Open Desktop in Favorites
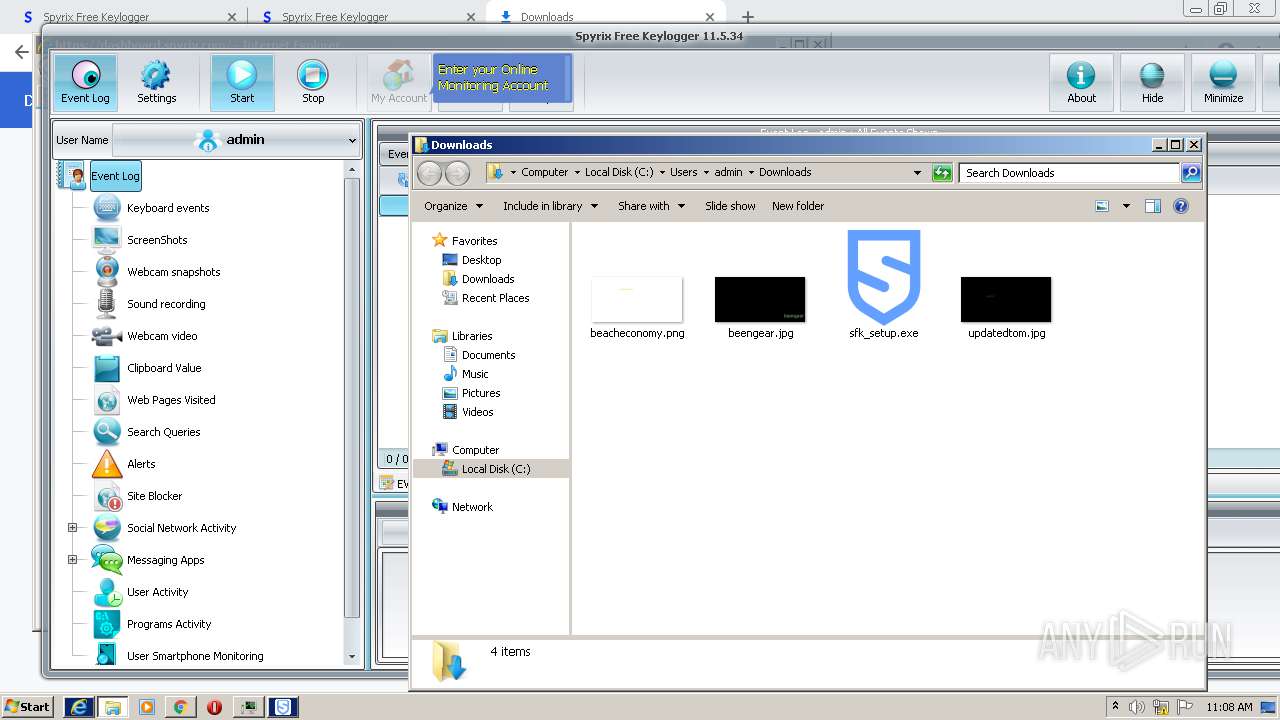The image size is (1280, 720). tap(481, 260)
